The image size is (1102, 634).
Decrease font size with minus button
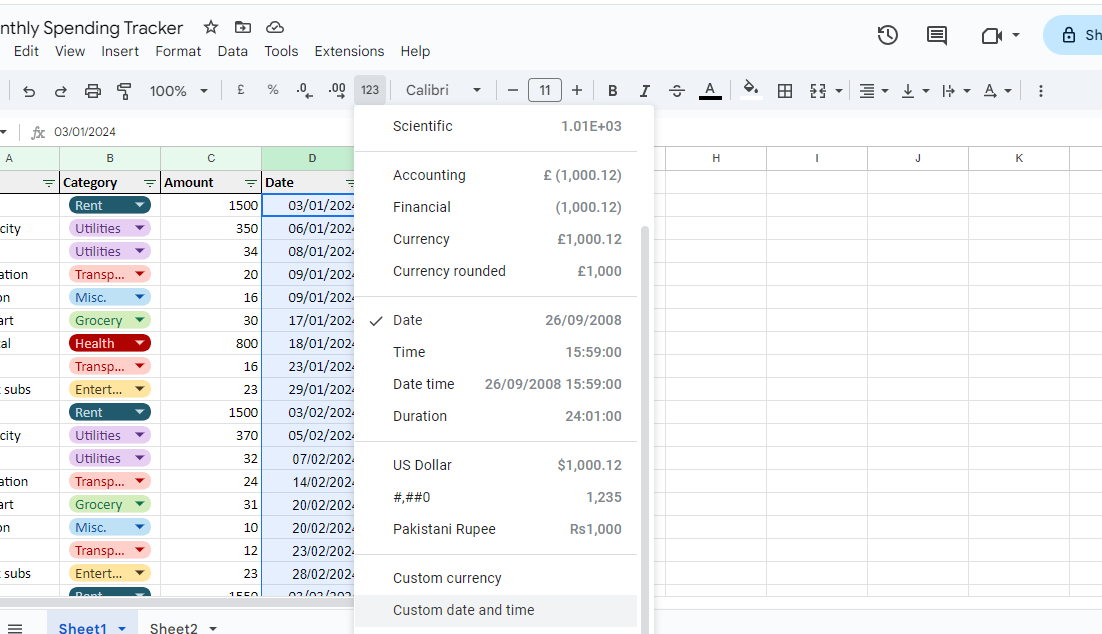pyautogui.click(x=512, y=90)
